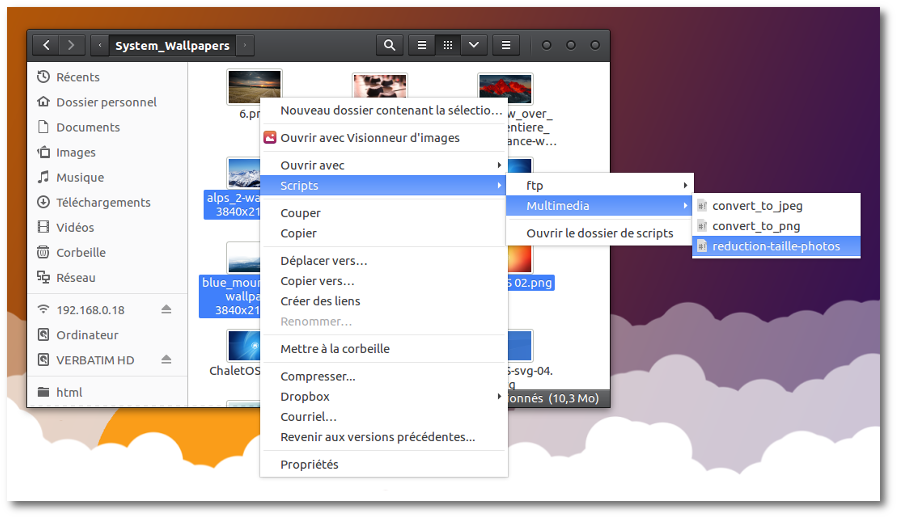Viewport: 897px width, 518px height.
Task: Run the reduction-taille-photos script
Action: coord(776,247)
